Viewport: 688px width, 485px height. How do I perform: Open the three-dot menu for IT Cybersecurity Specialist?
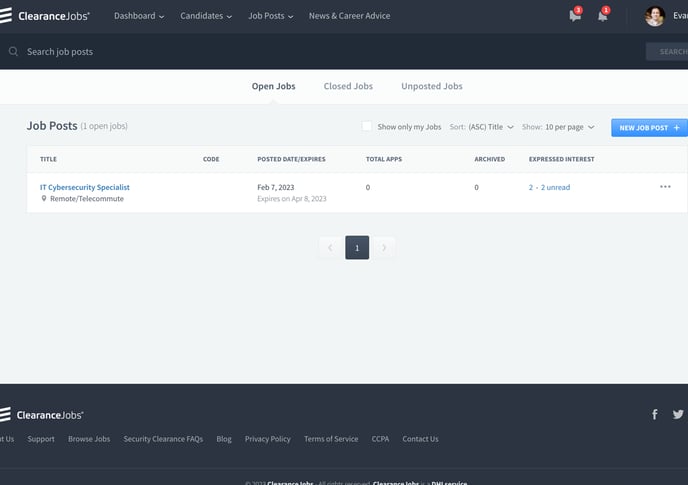(665, 187)
